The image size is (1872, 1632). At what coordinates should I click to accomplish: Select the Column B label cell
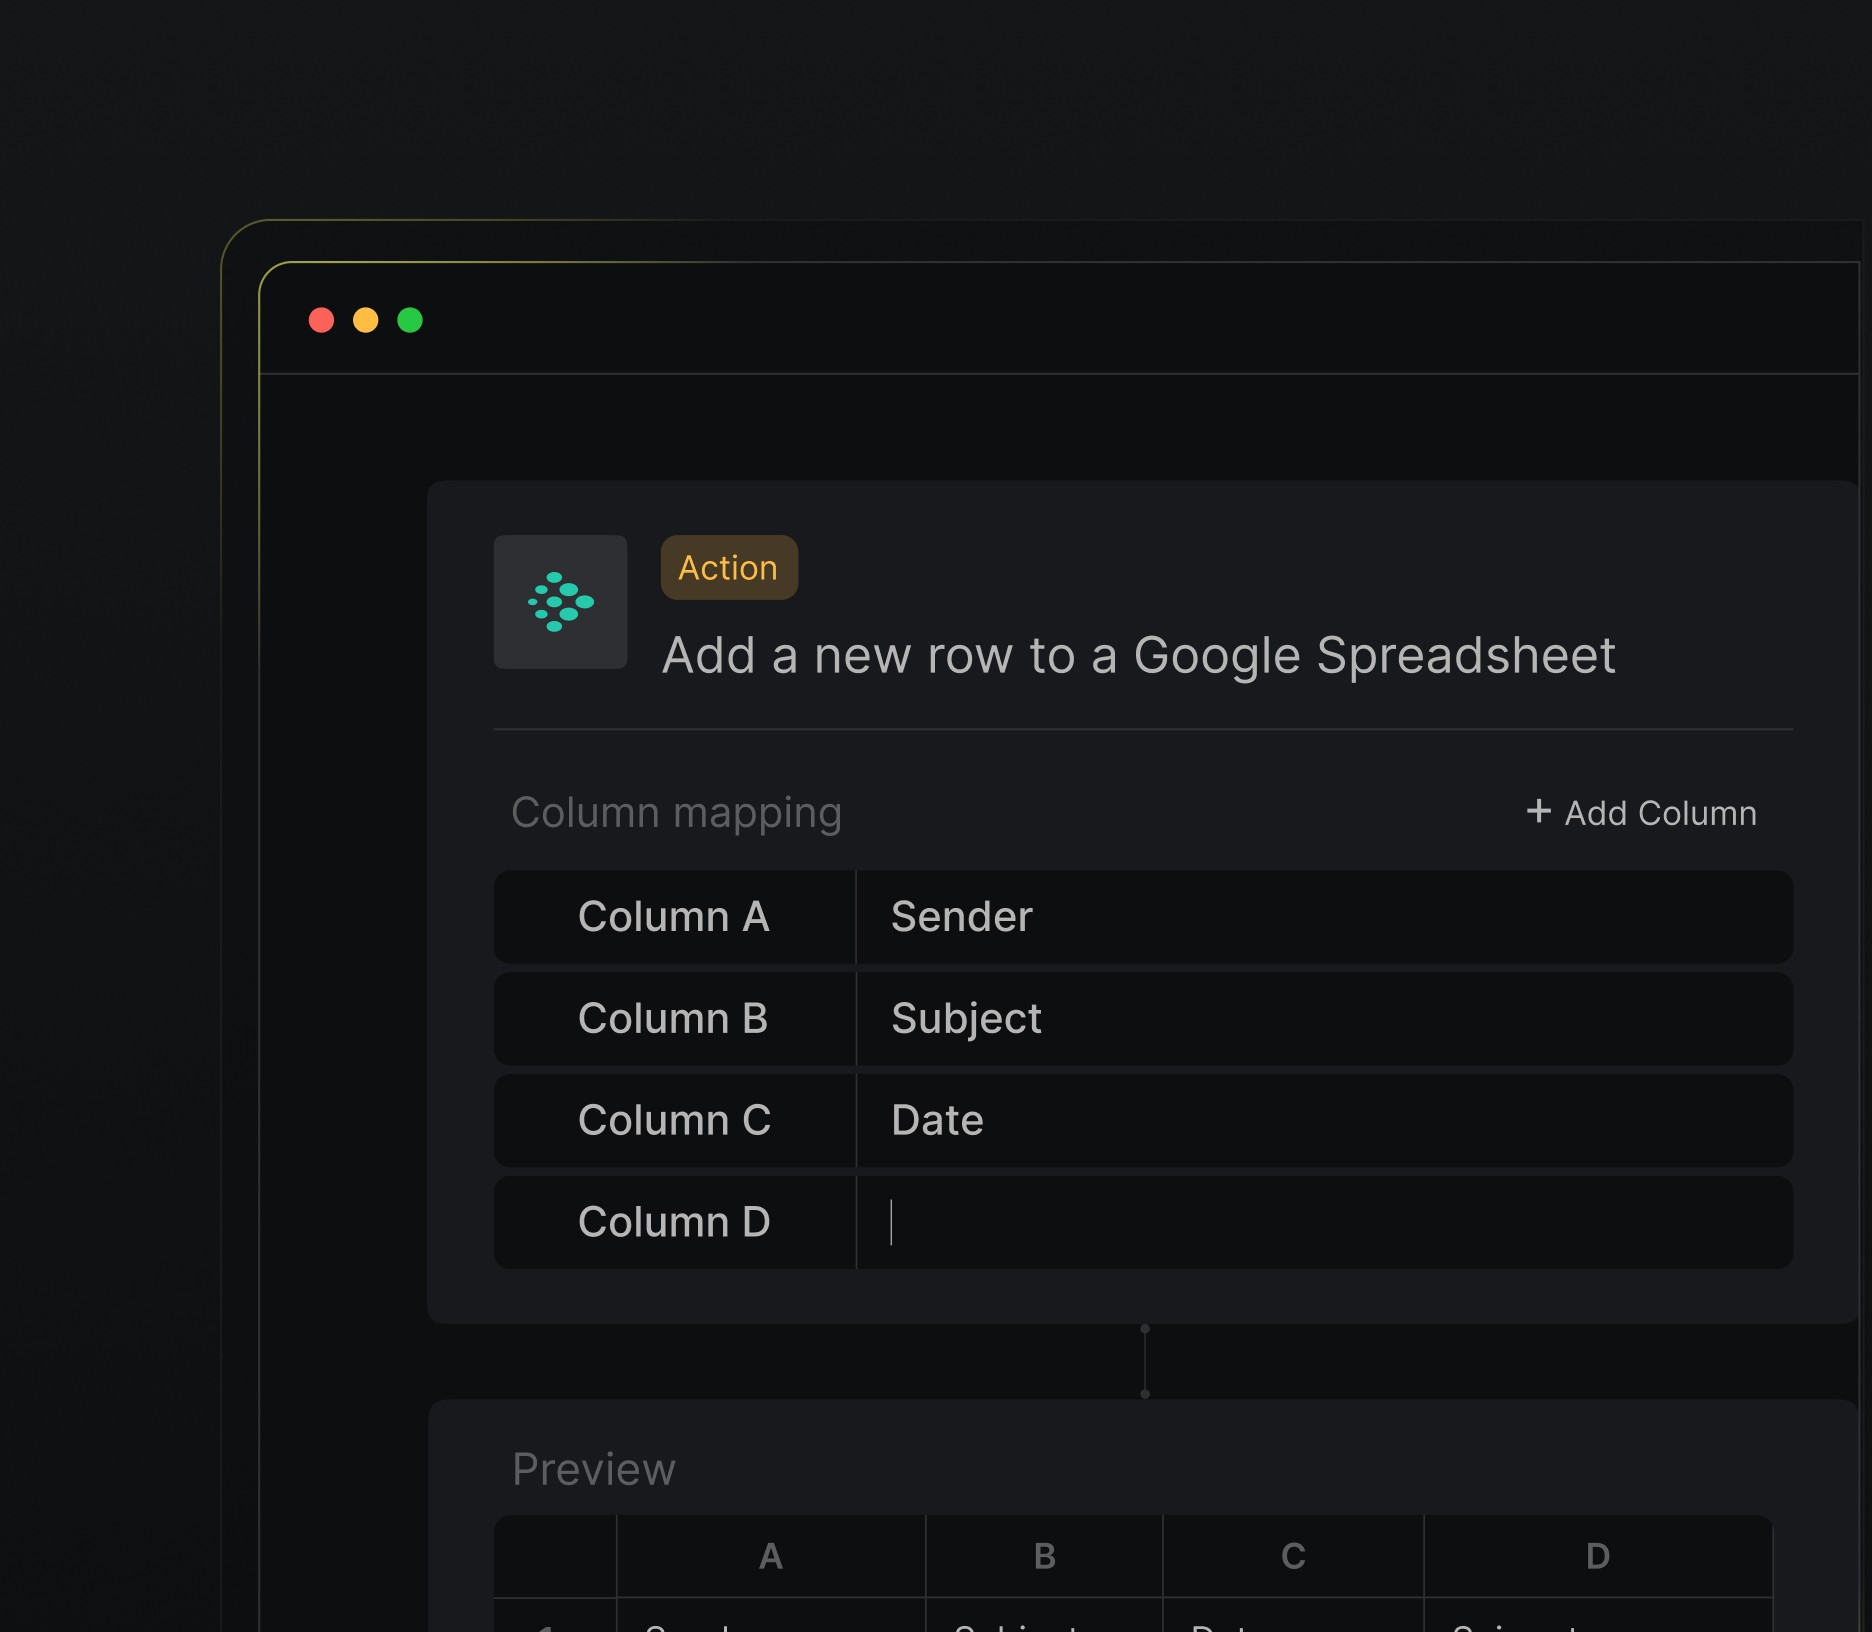click(674, 1019)
